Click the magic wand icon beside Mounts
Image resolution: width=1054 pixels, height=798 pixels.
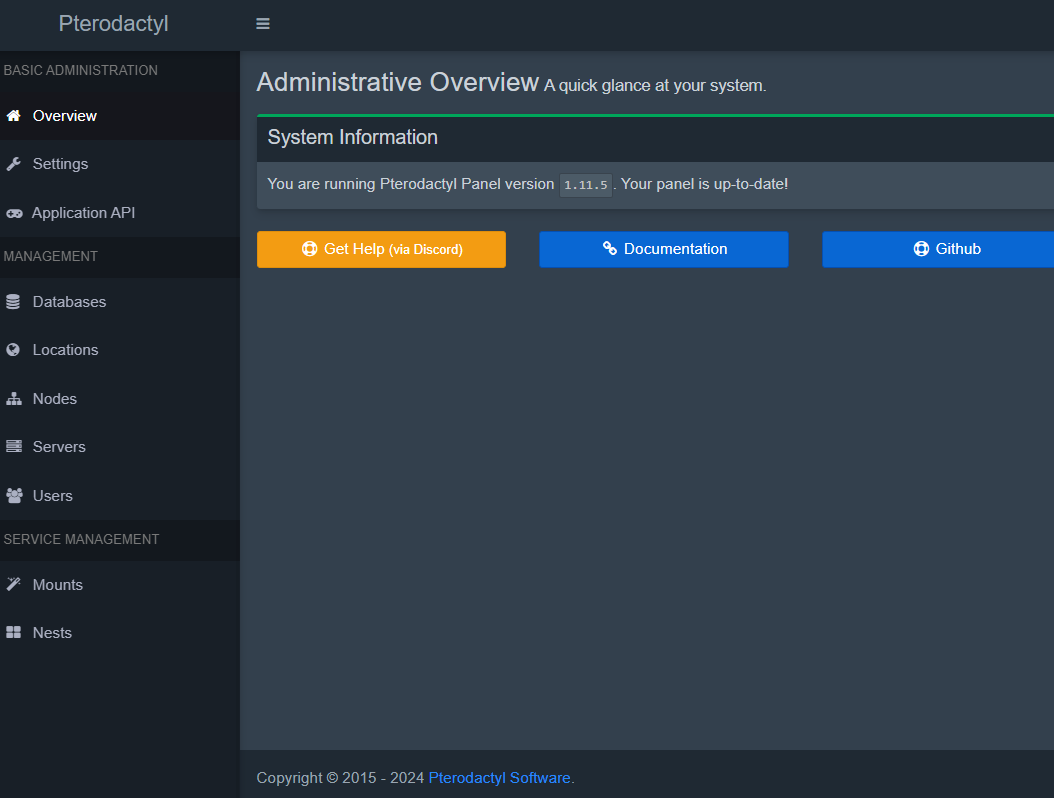pos(13,584)
